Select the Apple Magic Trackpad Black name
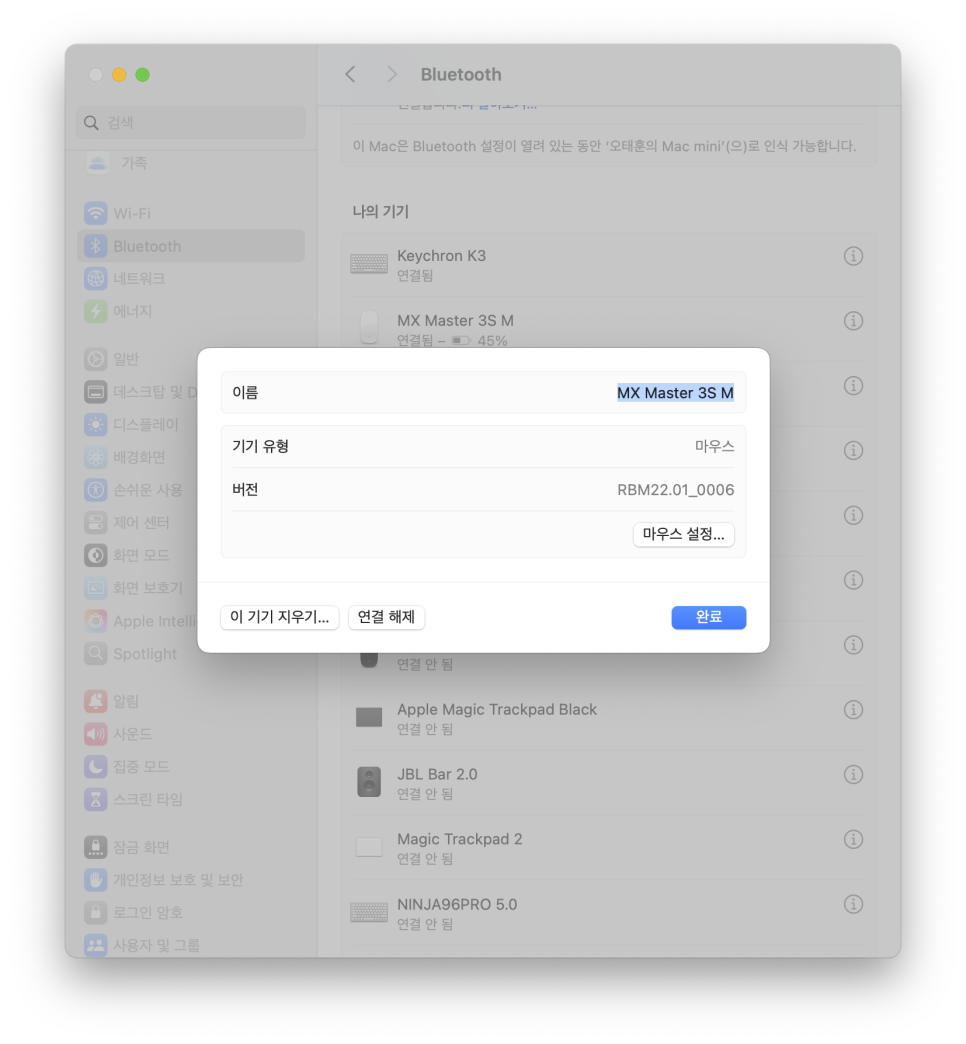 (x=497, y=709)
